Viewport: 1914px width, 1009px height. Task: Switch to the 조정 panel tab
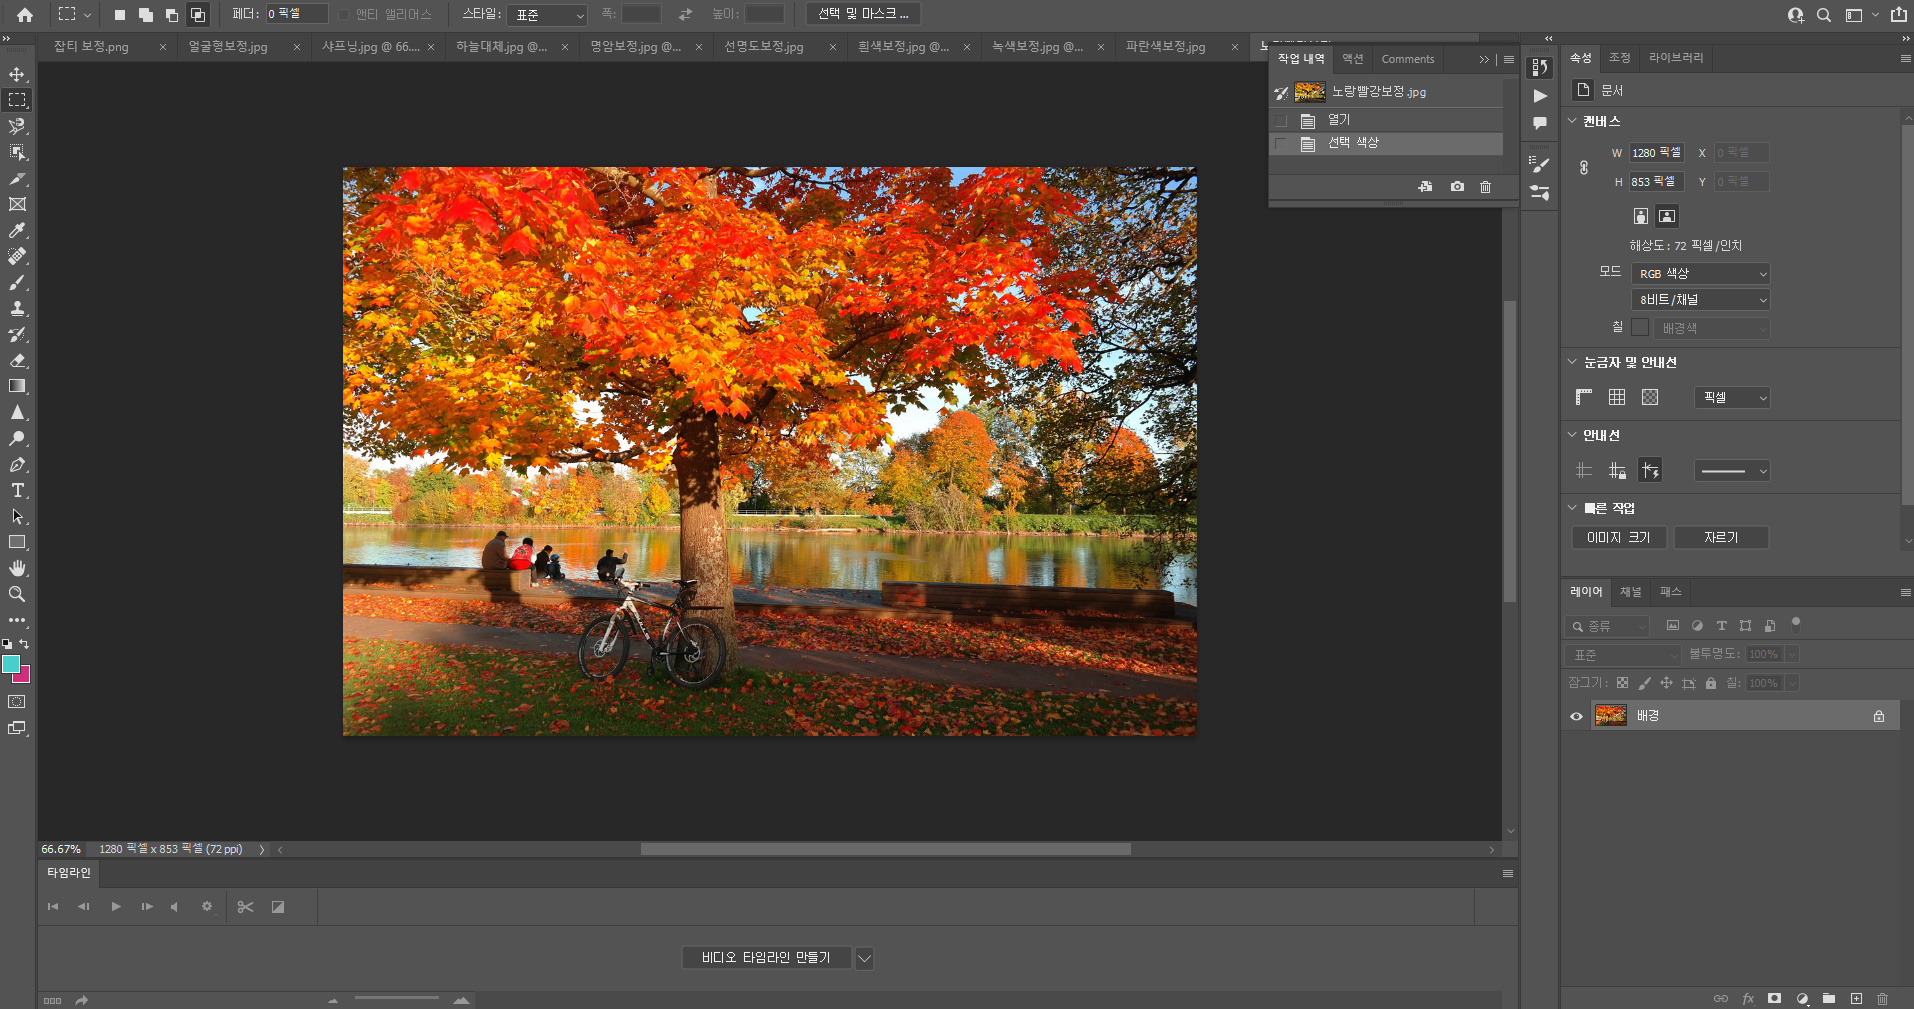(1620, 58)
